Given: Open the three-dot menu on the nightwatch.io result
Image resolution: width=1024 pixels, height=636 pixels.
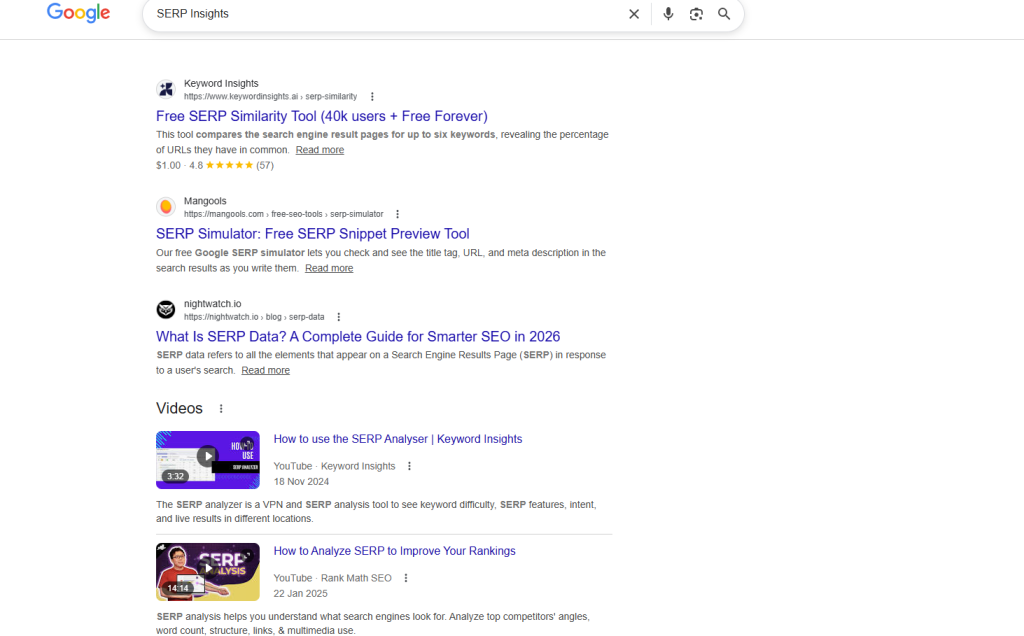Looking at the screenshot, I should [338, 316].
